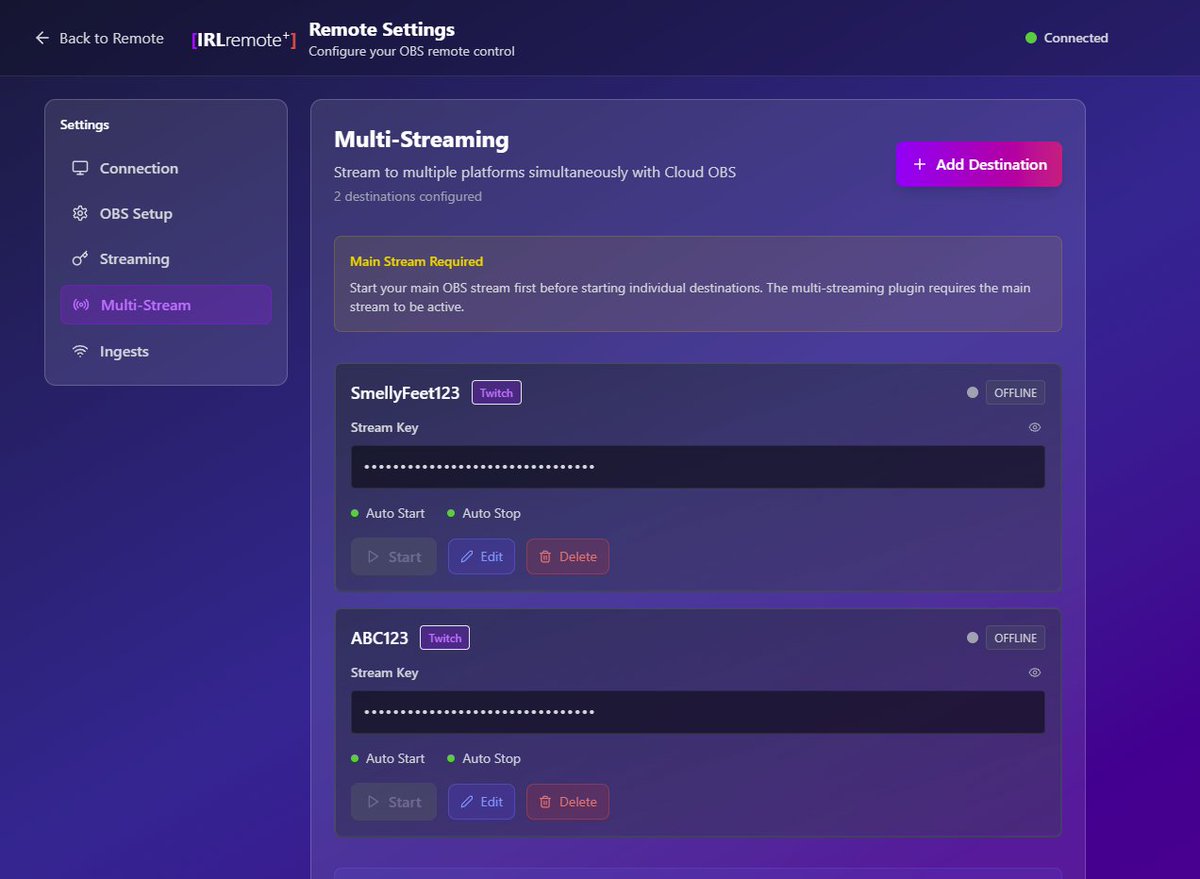1200x879 pixels.
Task: Open the Connection settings section
Action: [166, 168]
